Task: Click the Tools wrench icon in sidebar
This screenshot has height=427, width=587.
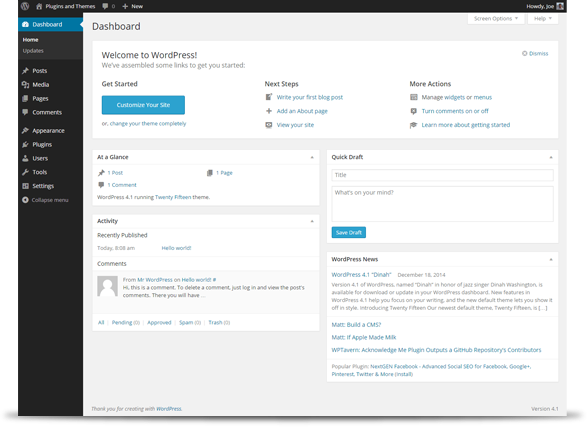Action: click(x=25, y=172)
